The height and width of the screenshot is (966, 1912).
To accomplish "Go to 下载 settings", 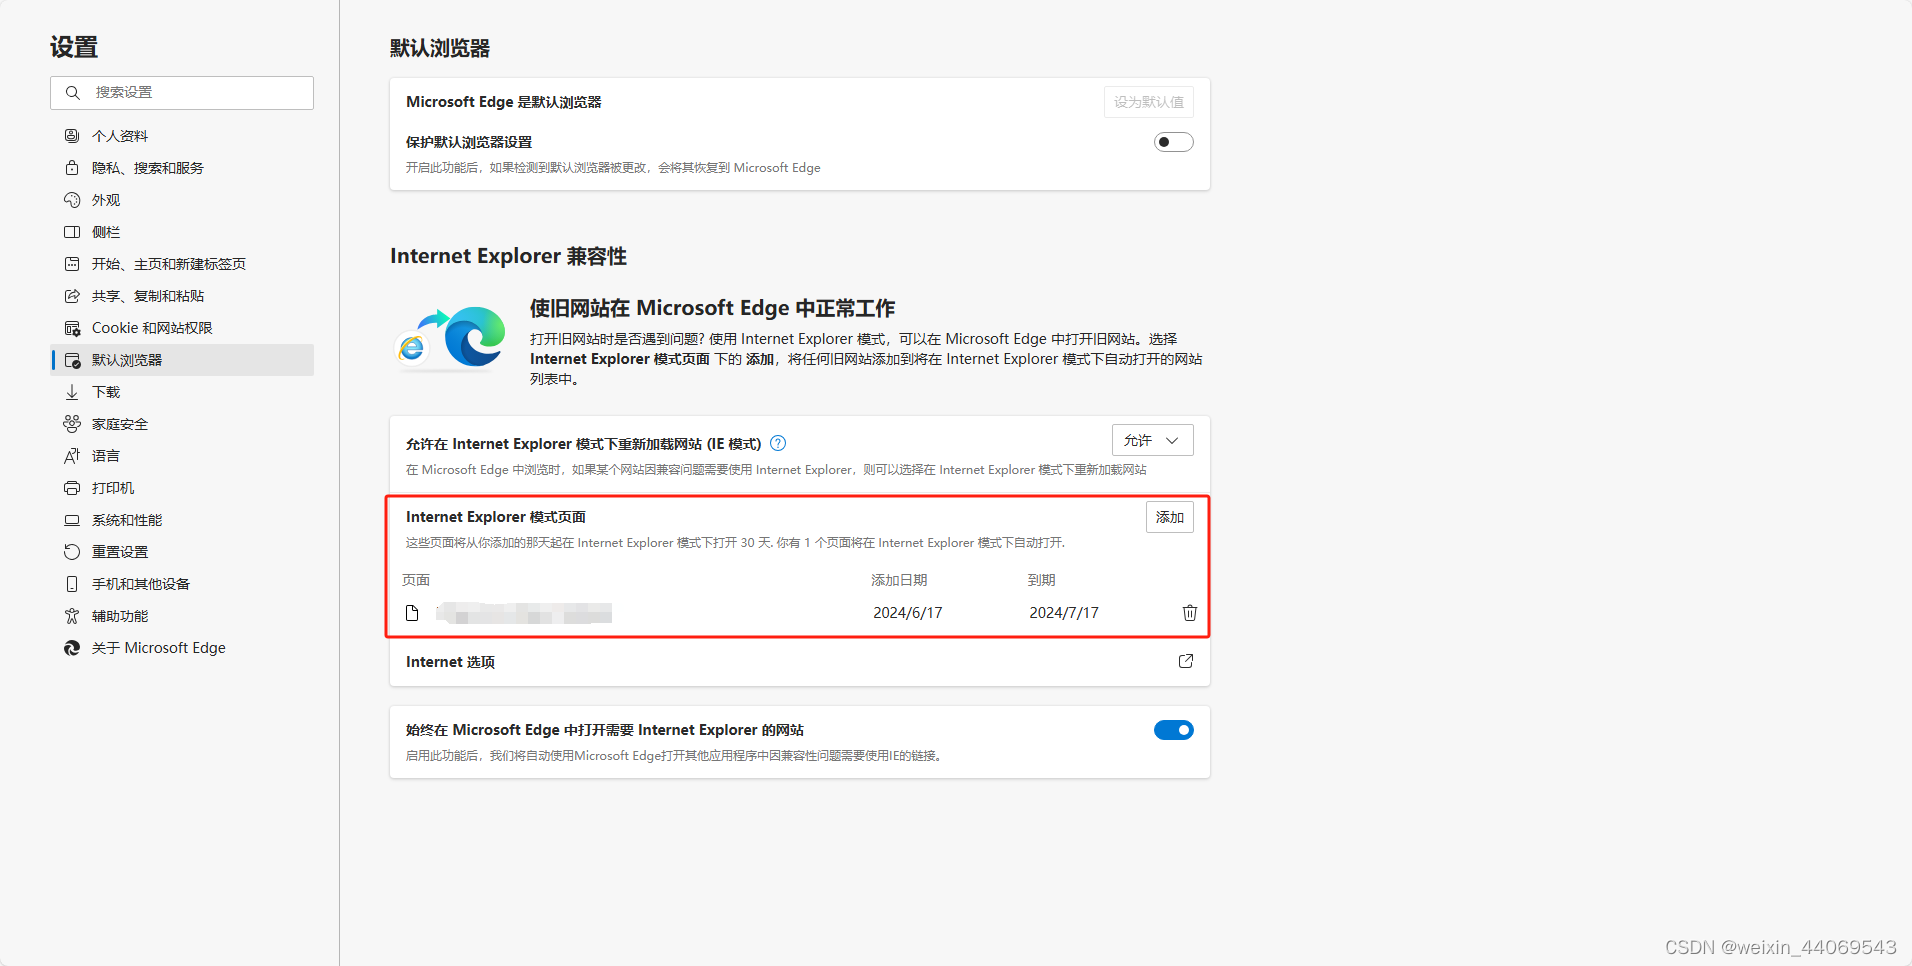I will tap(182, 392).
